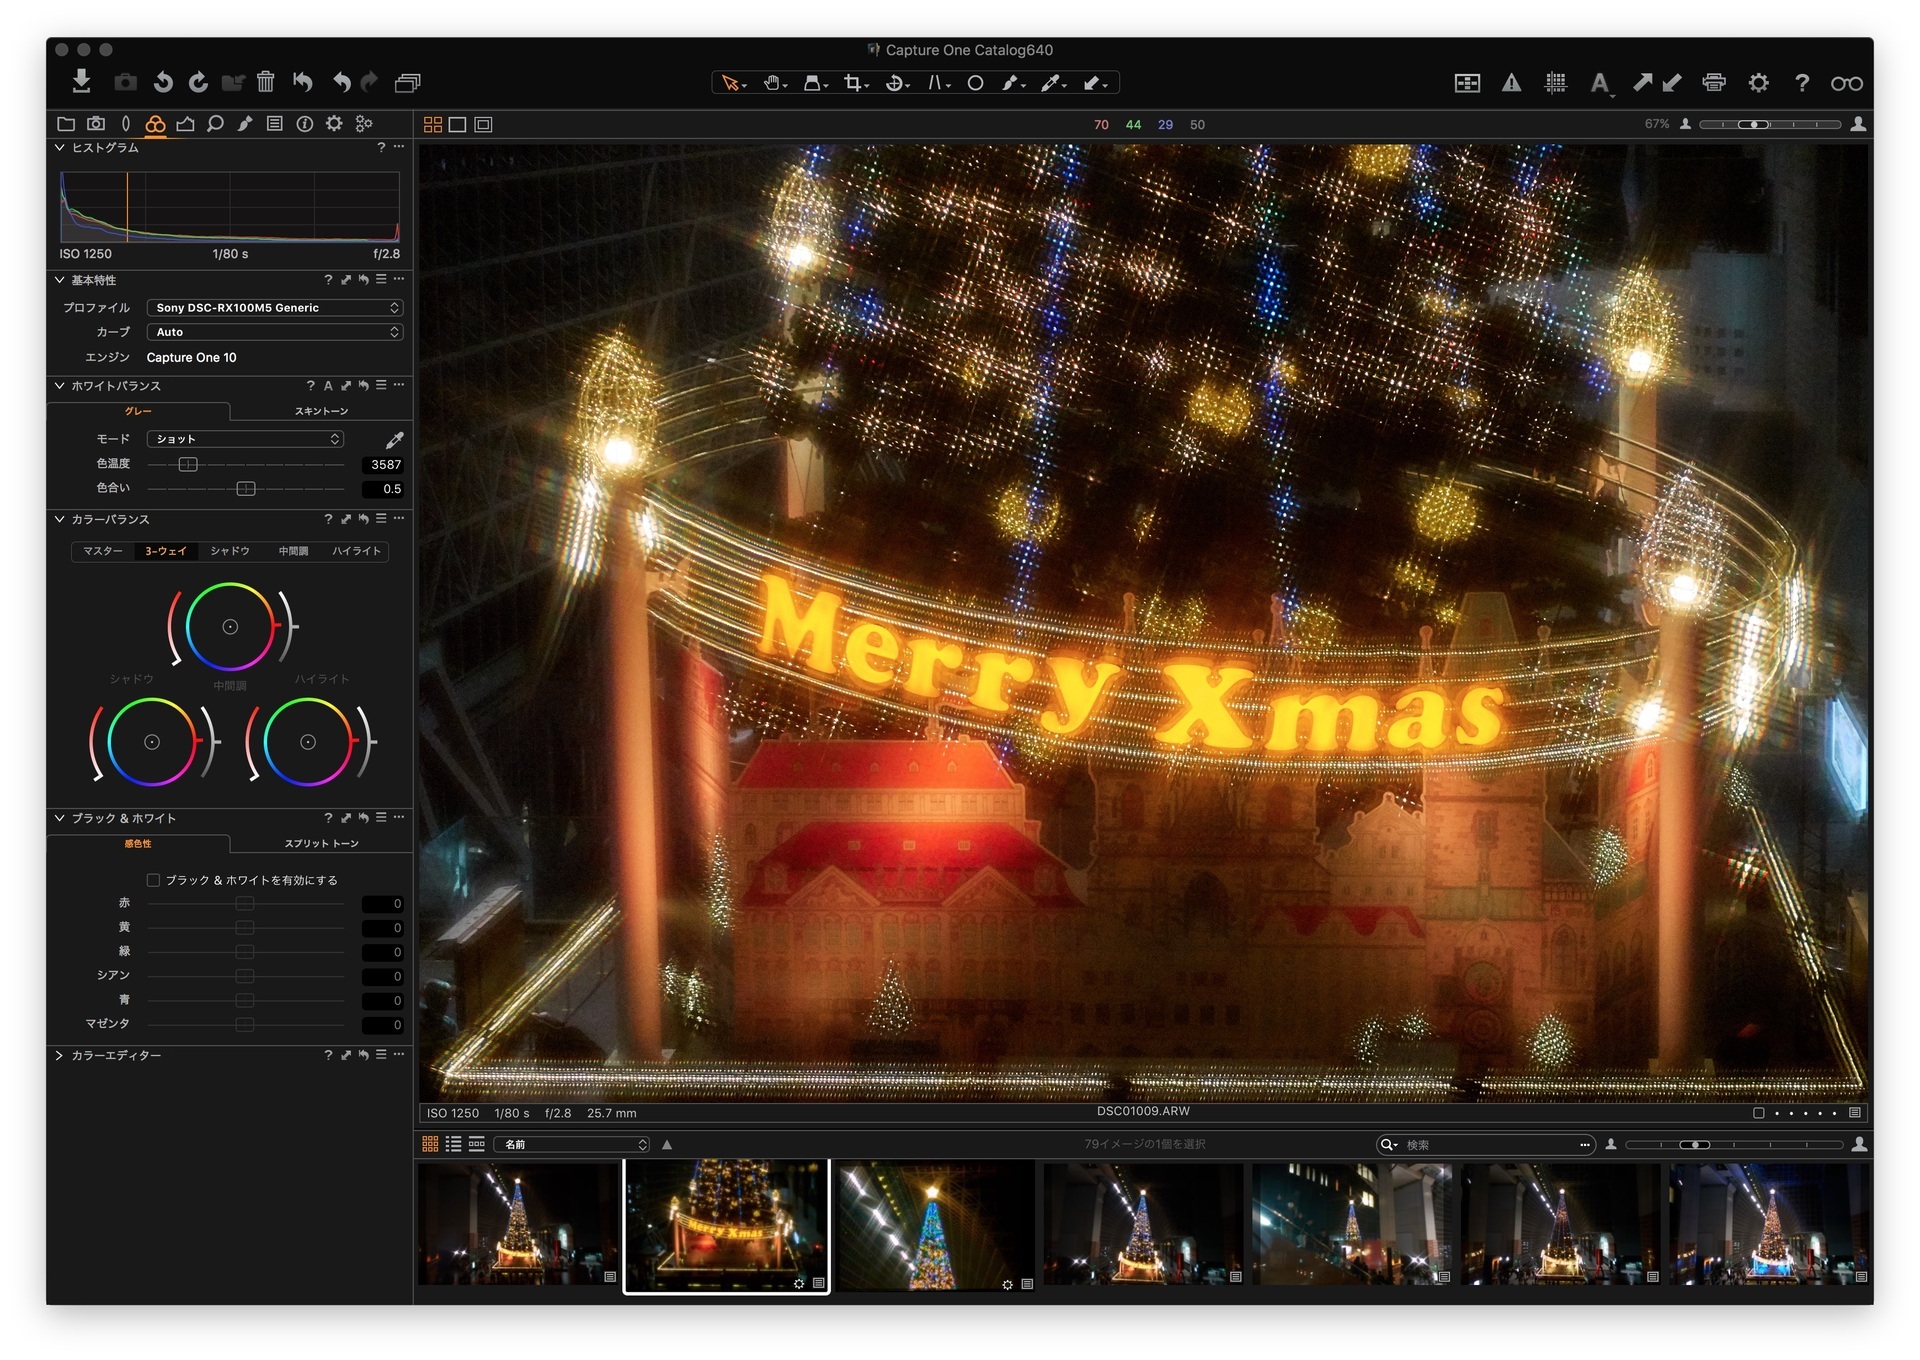Screen dimensions: 1920x1360
Task: Switch browser to list view
Action: [x=453, y=1144]
